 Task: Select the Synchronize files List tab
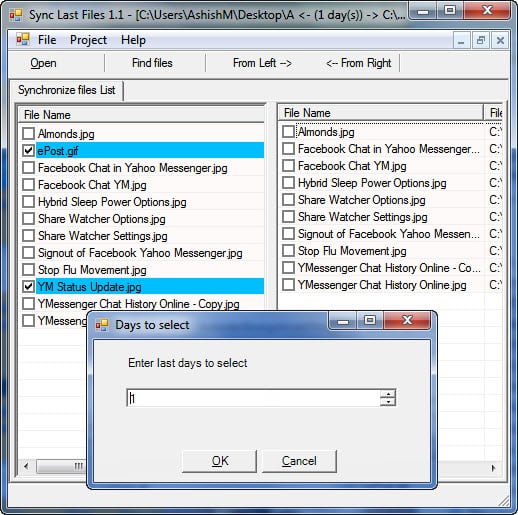point(67,90)
